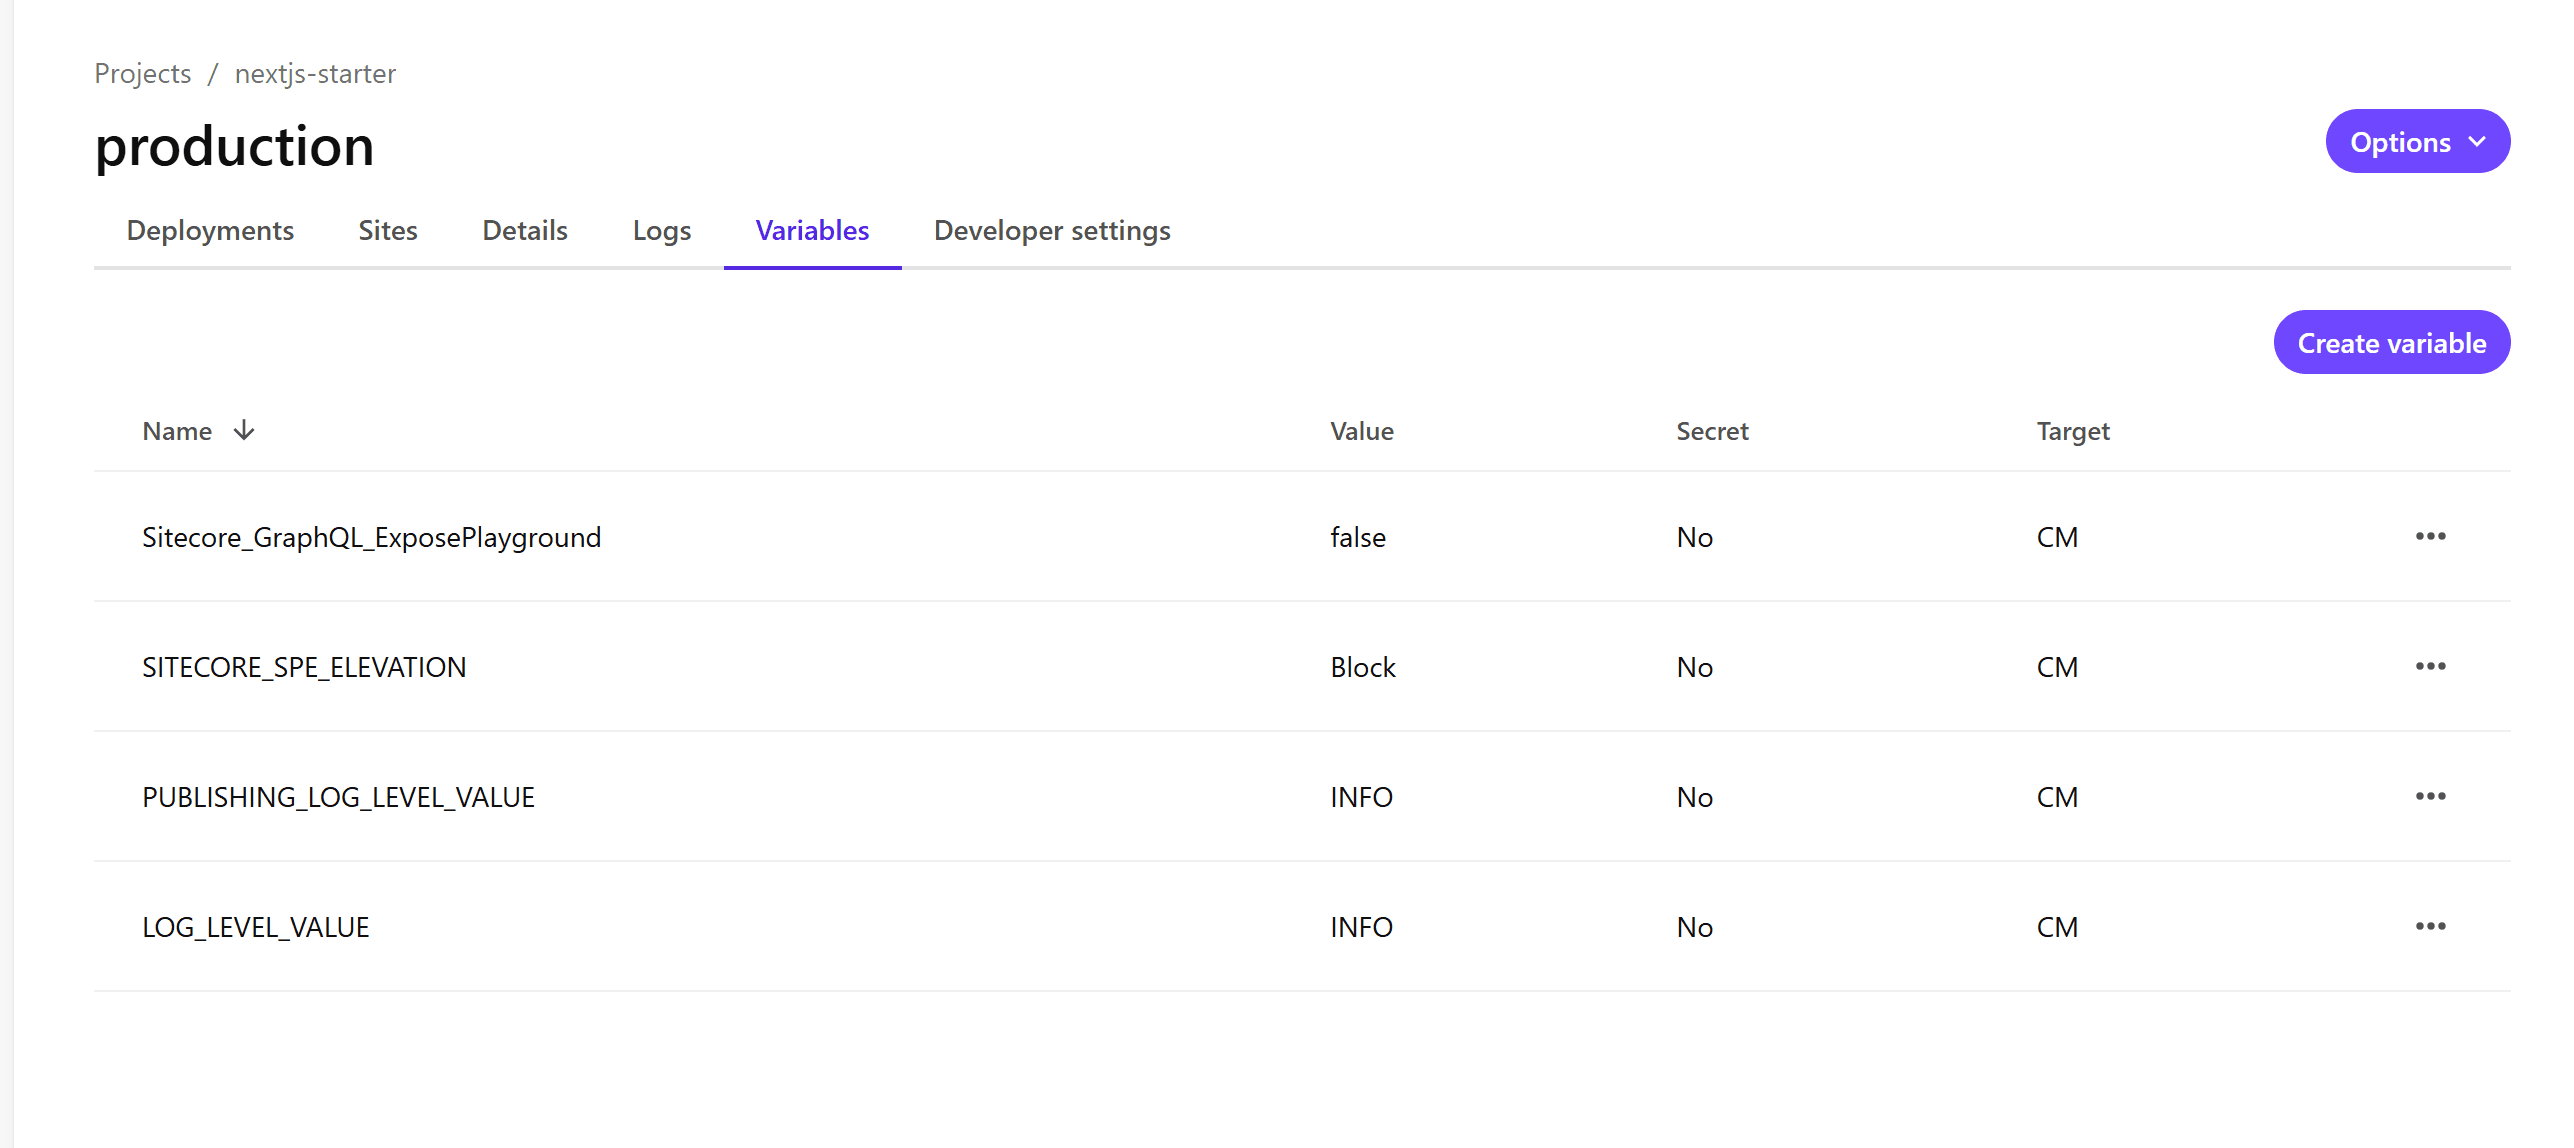Click the Options chevron icon
Viewport: 2574px width, 1148px height.
(x=2477, y=142)
